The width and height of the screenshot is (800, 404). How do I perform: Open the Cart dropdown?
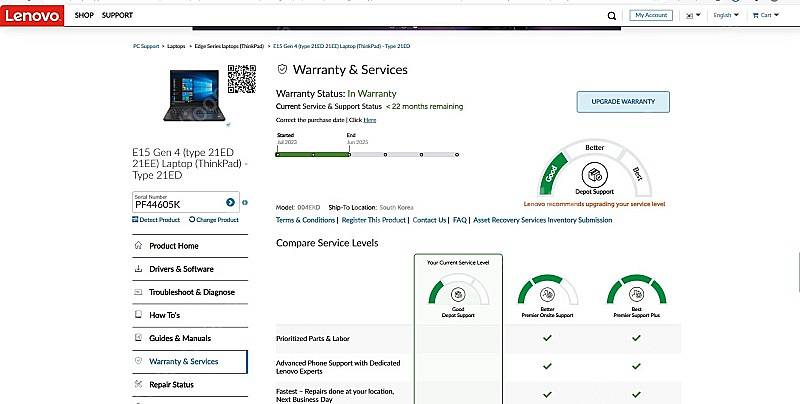pyautogui.click(x=766, y=15)
